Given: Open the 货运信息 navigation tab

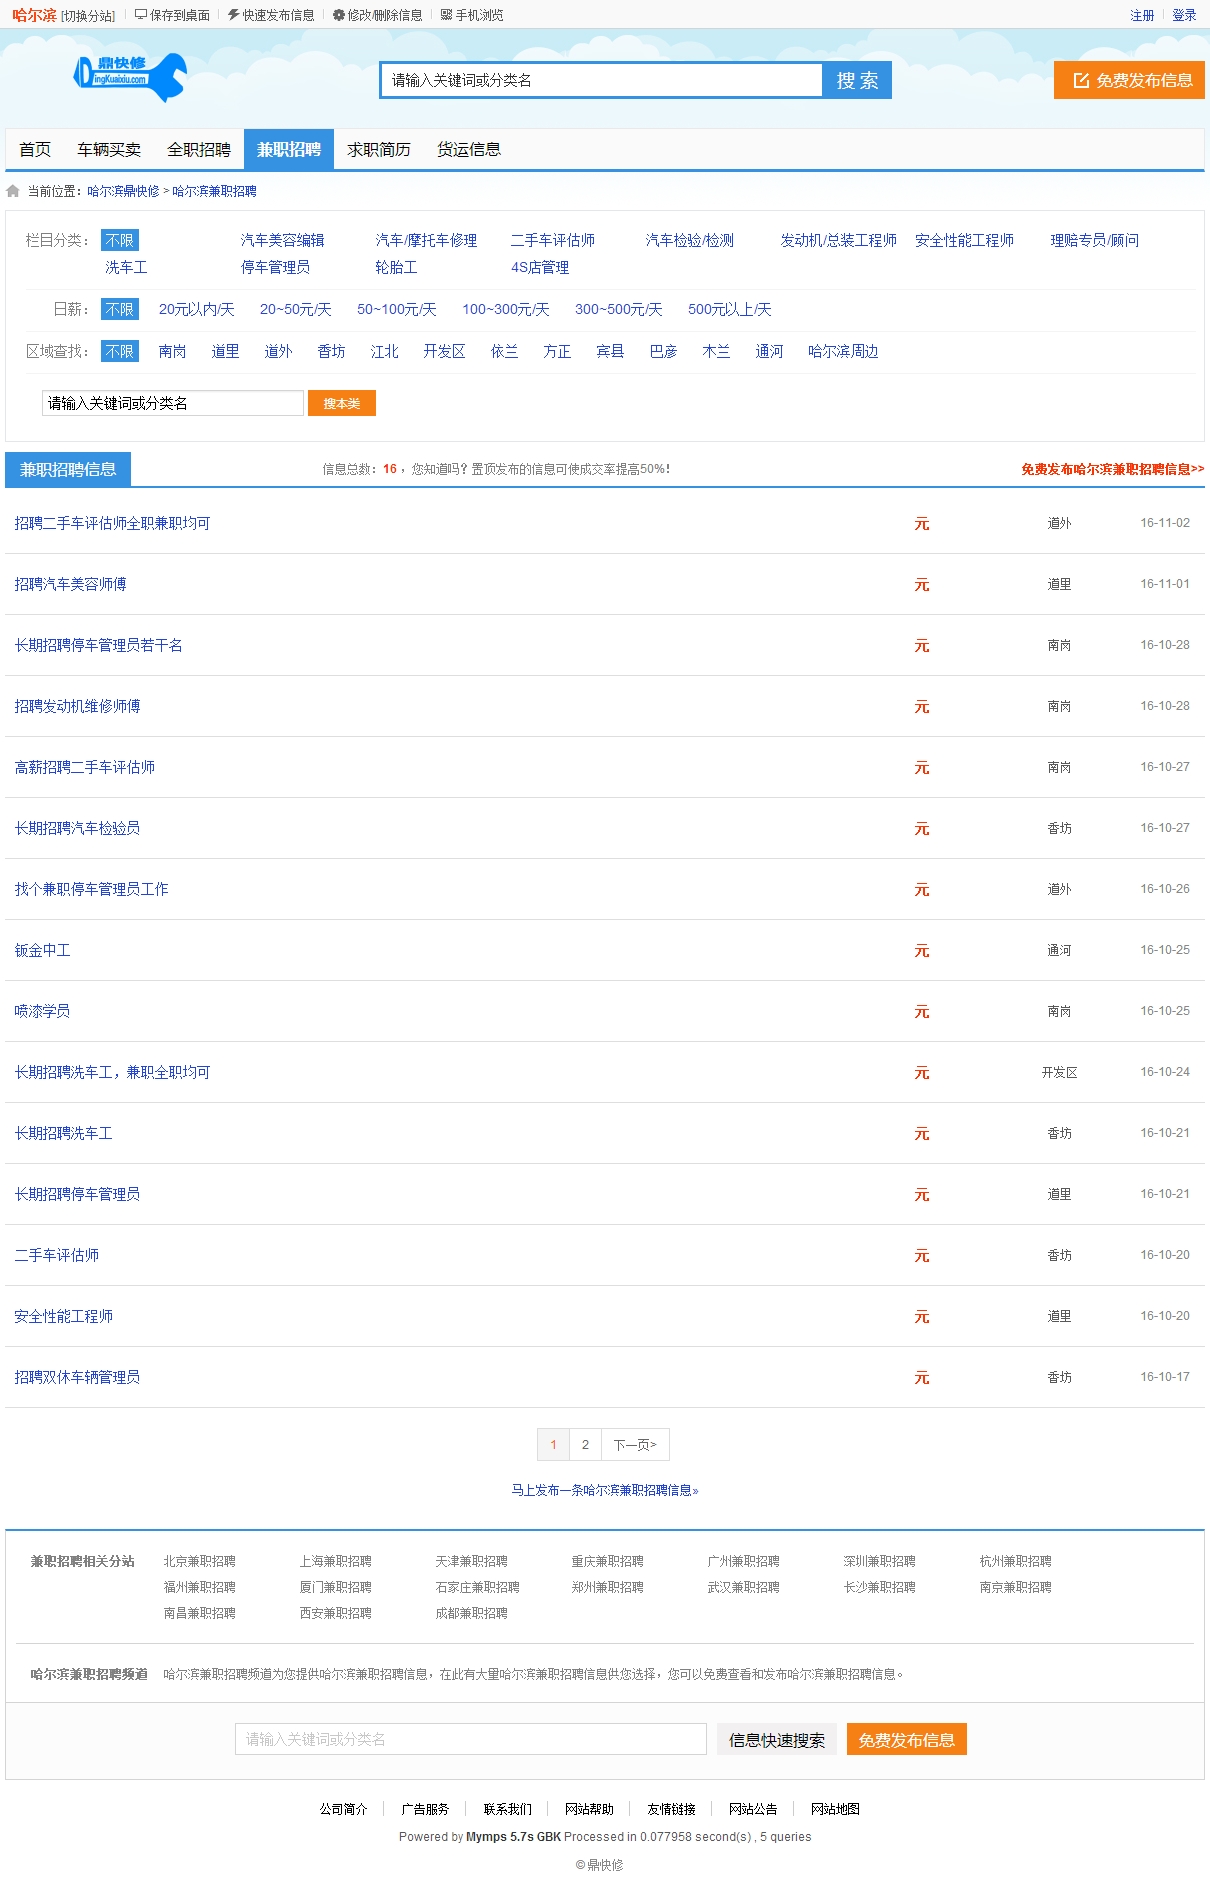Looking at the screenshot, I should pyautogui.click(x=469, y=150).
